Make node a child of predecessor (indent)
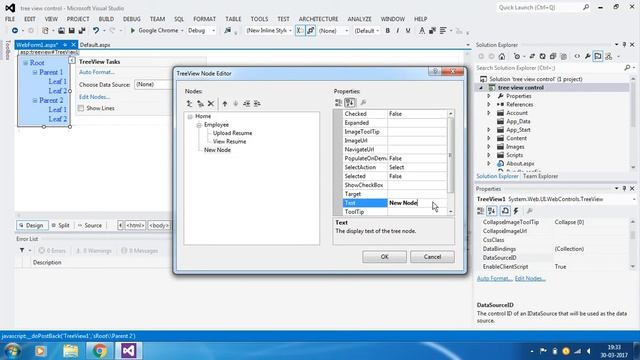 pyautogui.click(x=257, y=104)
